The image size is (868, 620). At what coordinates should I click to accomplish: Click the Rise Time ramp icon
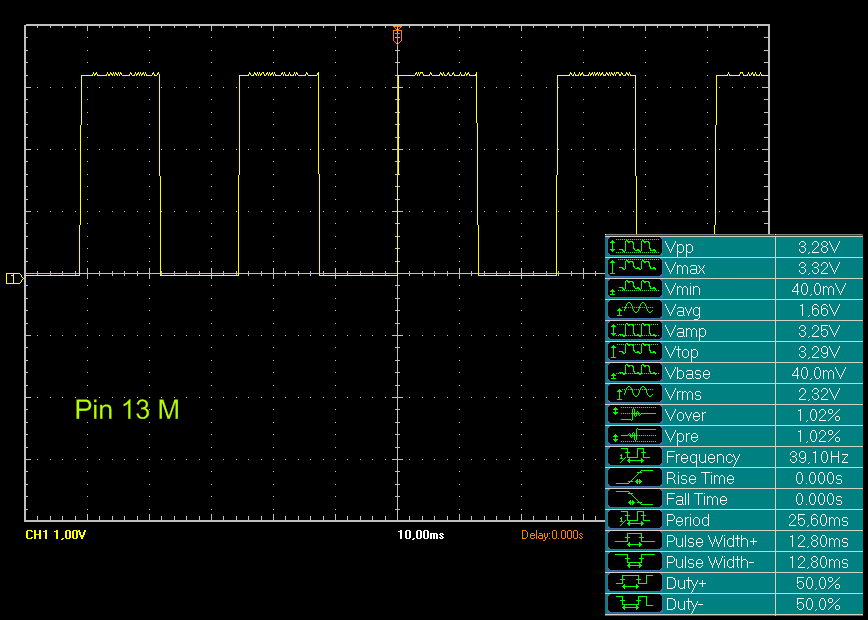634,478
